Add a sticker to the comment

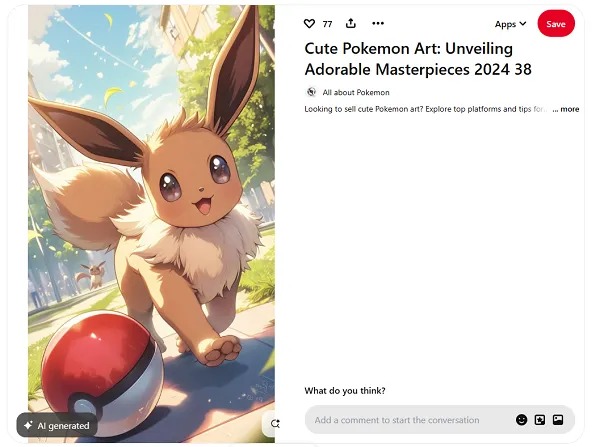pos(540,420)
